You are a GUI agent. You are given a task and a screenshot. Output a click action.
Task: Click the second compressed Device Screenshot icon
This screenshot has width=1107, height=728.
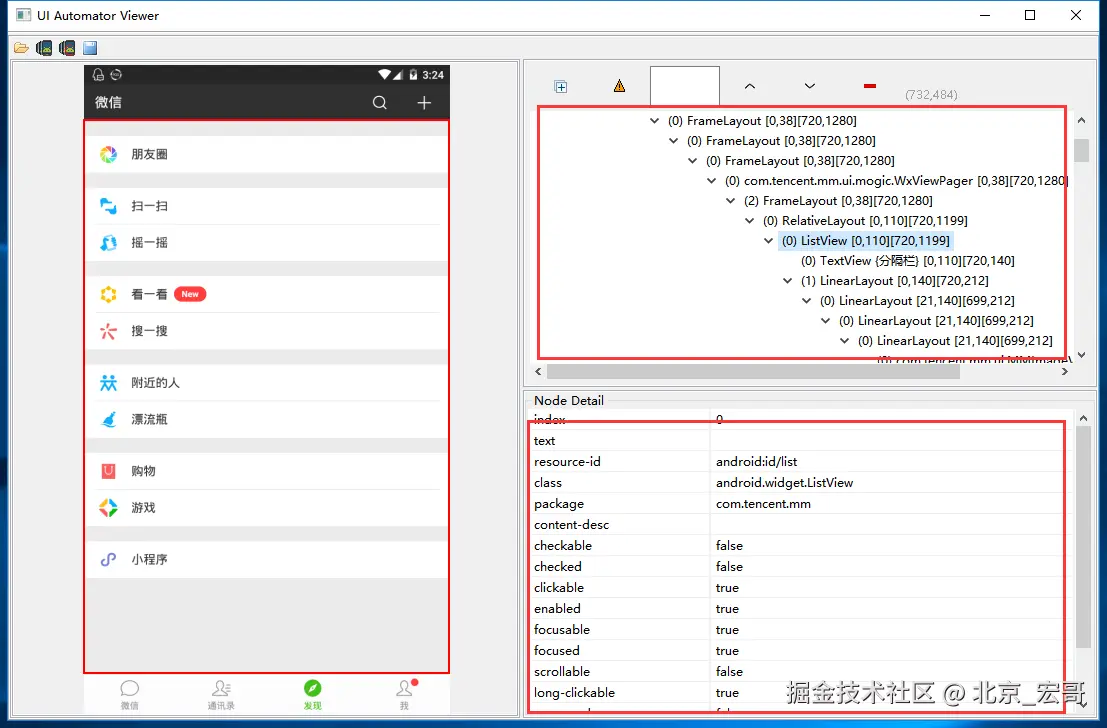point(67,48)
